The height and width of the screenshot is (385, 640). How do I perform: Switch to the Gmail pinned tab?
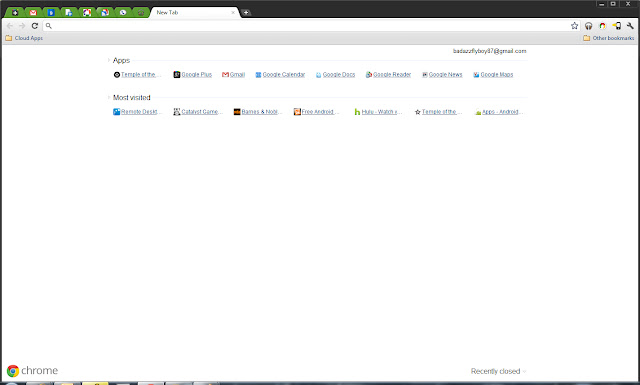(x=33, y=13)
